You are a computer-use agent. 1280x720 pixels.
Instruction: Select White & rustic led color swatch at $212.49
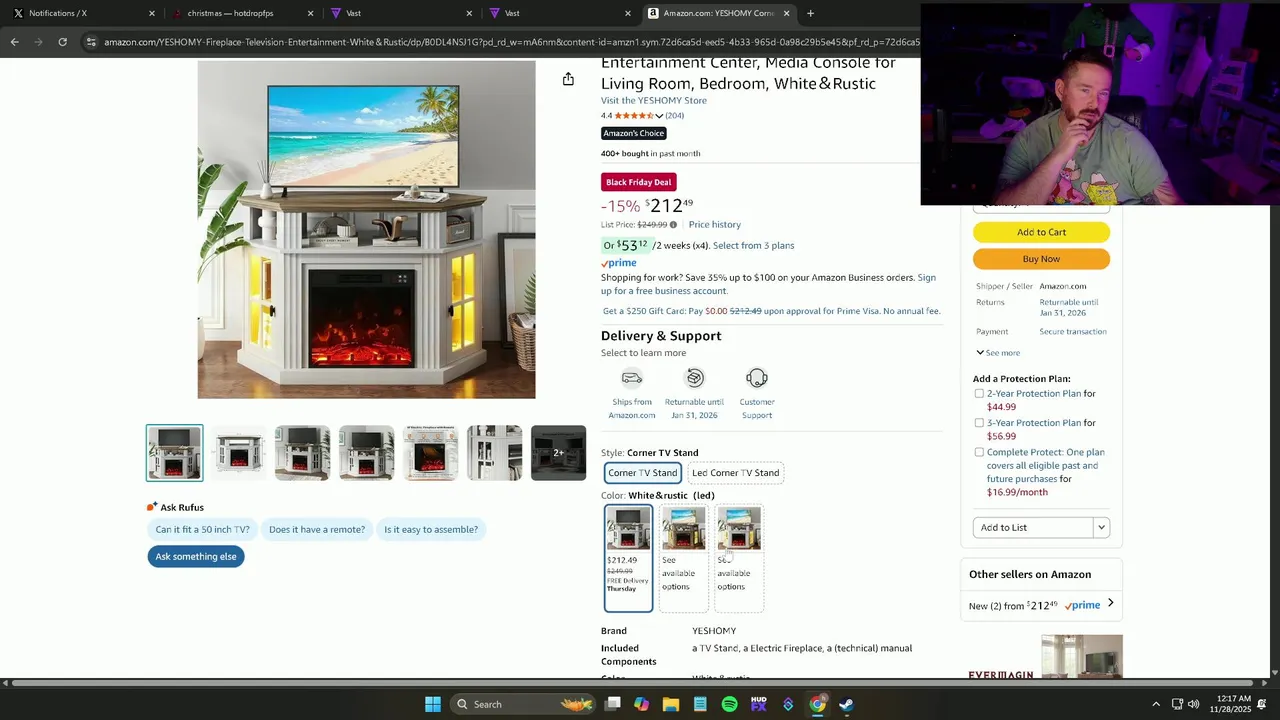tap(628, 558)
